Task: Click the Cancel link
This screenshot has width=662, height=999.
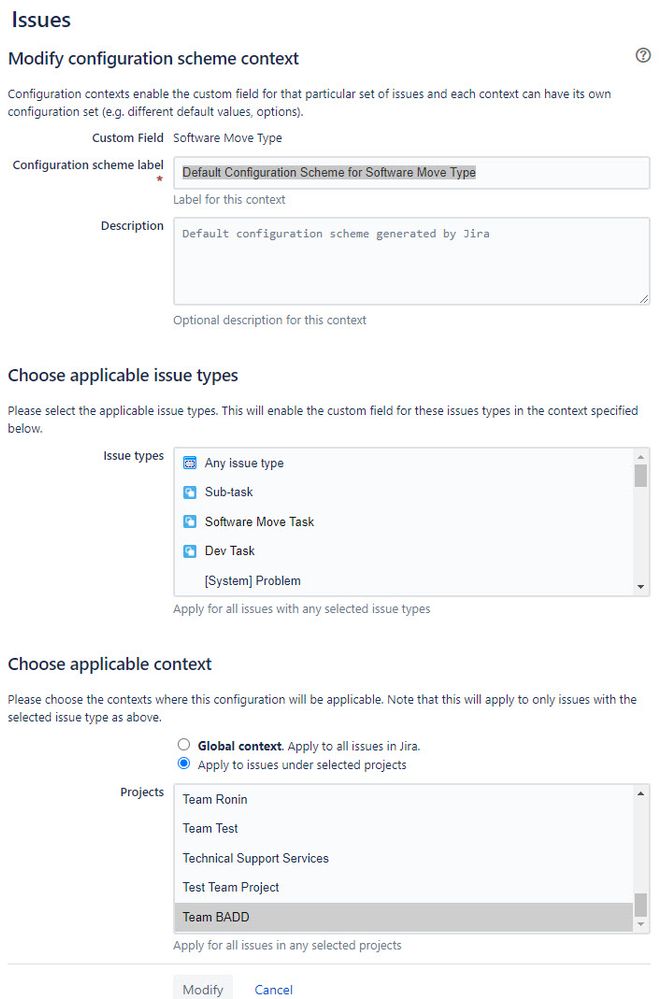Action: [x=273, y=989]
